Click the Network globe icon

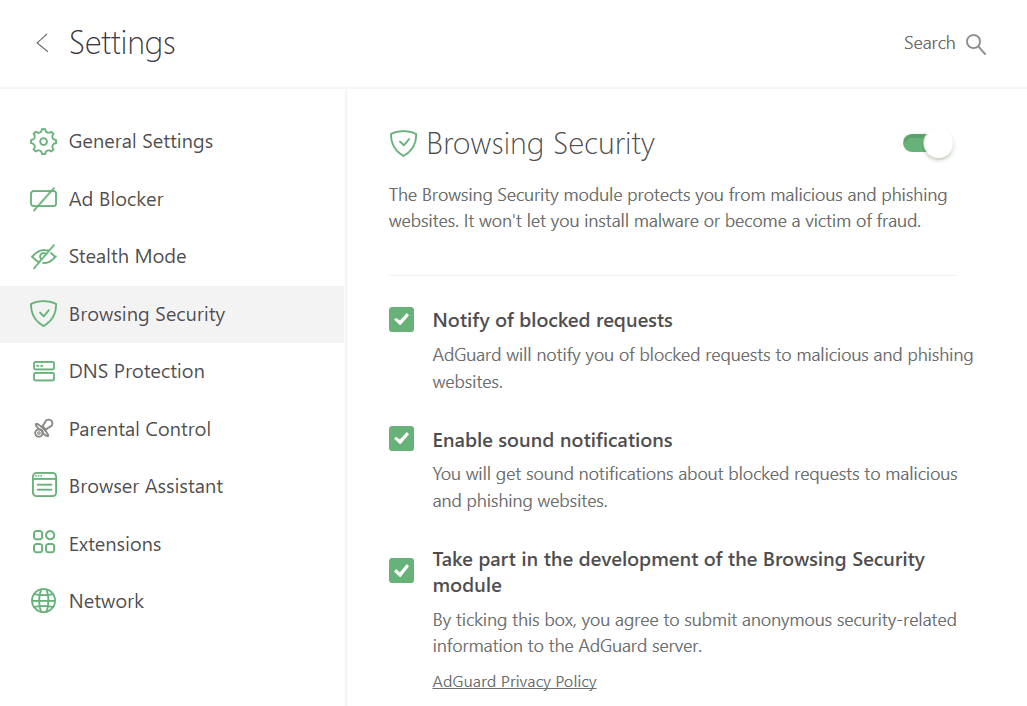[x=43, y=601]
